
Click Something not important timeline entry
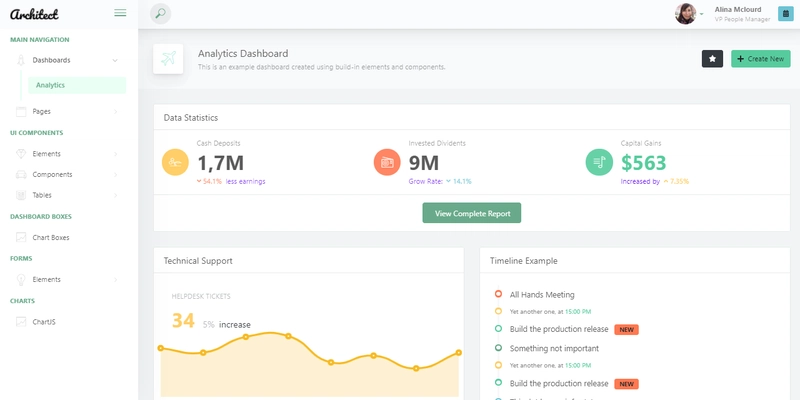tap(554, 348)
